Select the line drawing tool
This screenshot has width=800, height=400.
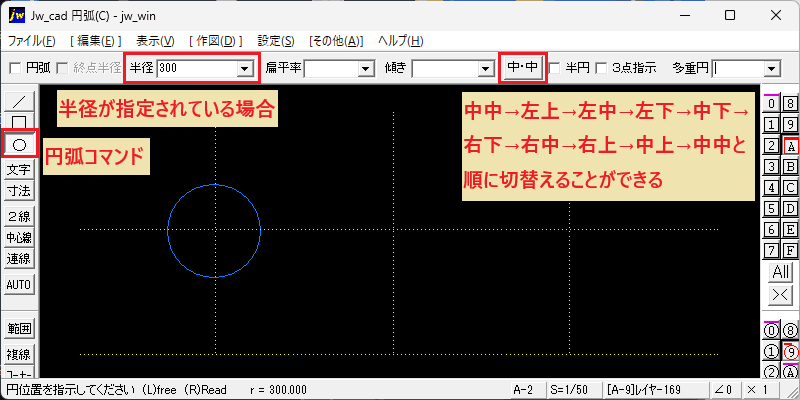[x=19, y=102]
